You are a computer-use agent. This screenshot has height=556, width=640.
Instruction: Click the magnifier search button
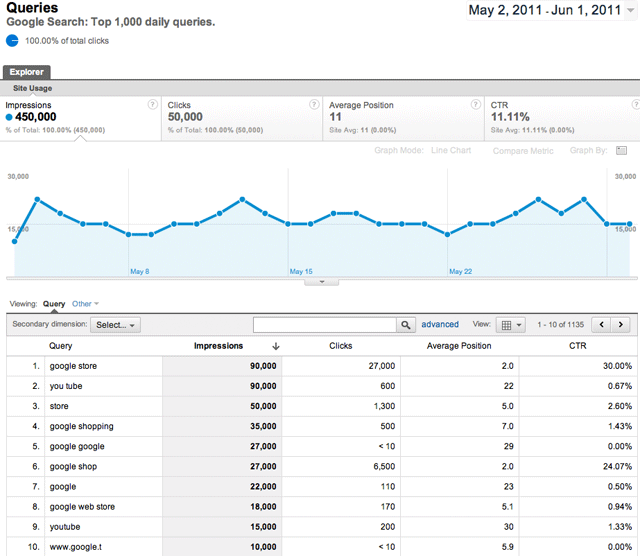tap(405, 325)
